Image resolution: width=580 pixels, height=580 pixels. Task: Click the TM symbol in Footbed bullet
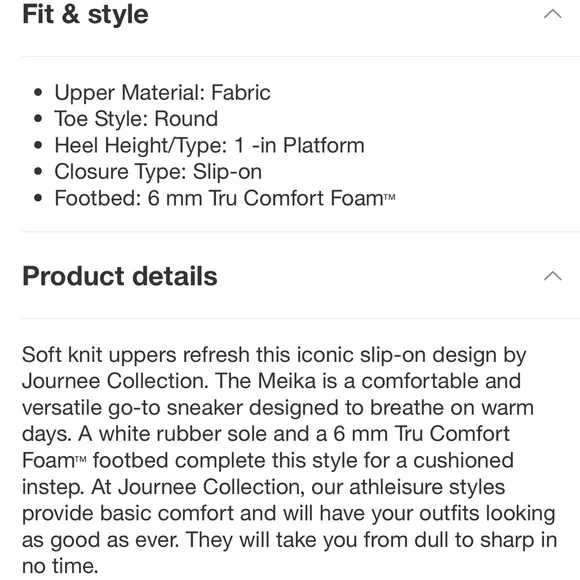click(x=390, y=197)
